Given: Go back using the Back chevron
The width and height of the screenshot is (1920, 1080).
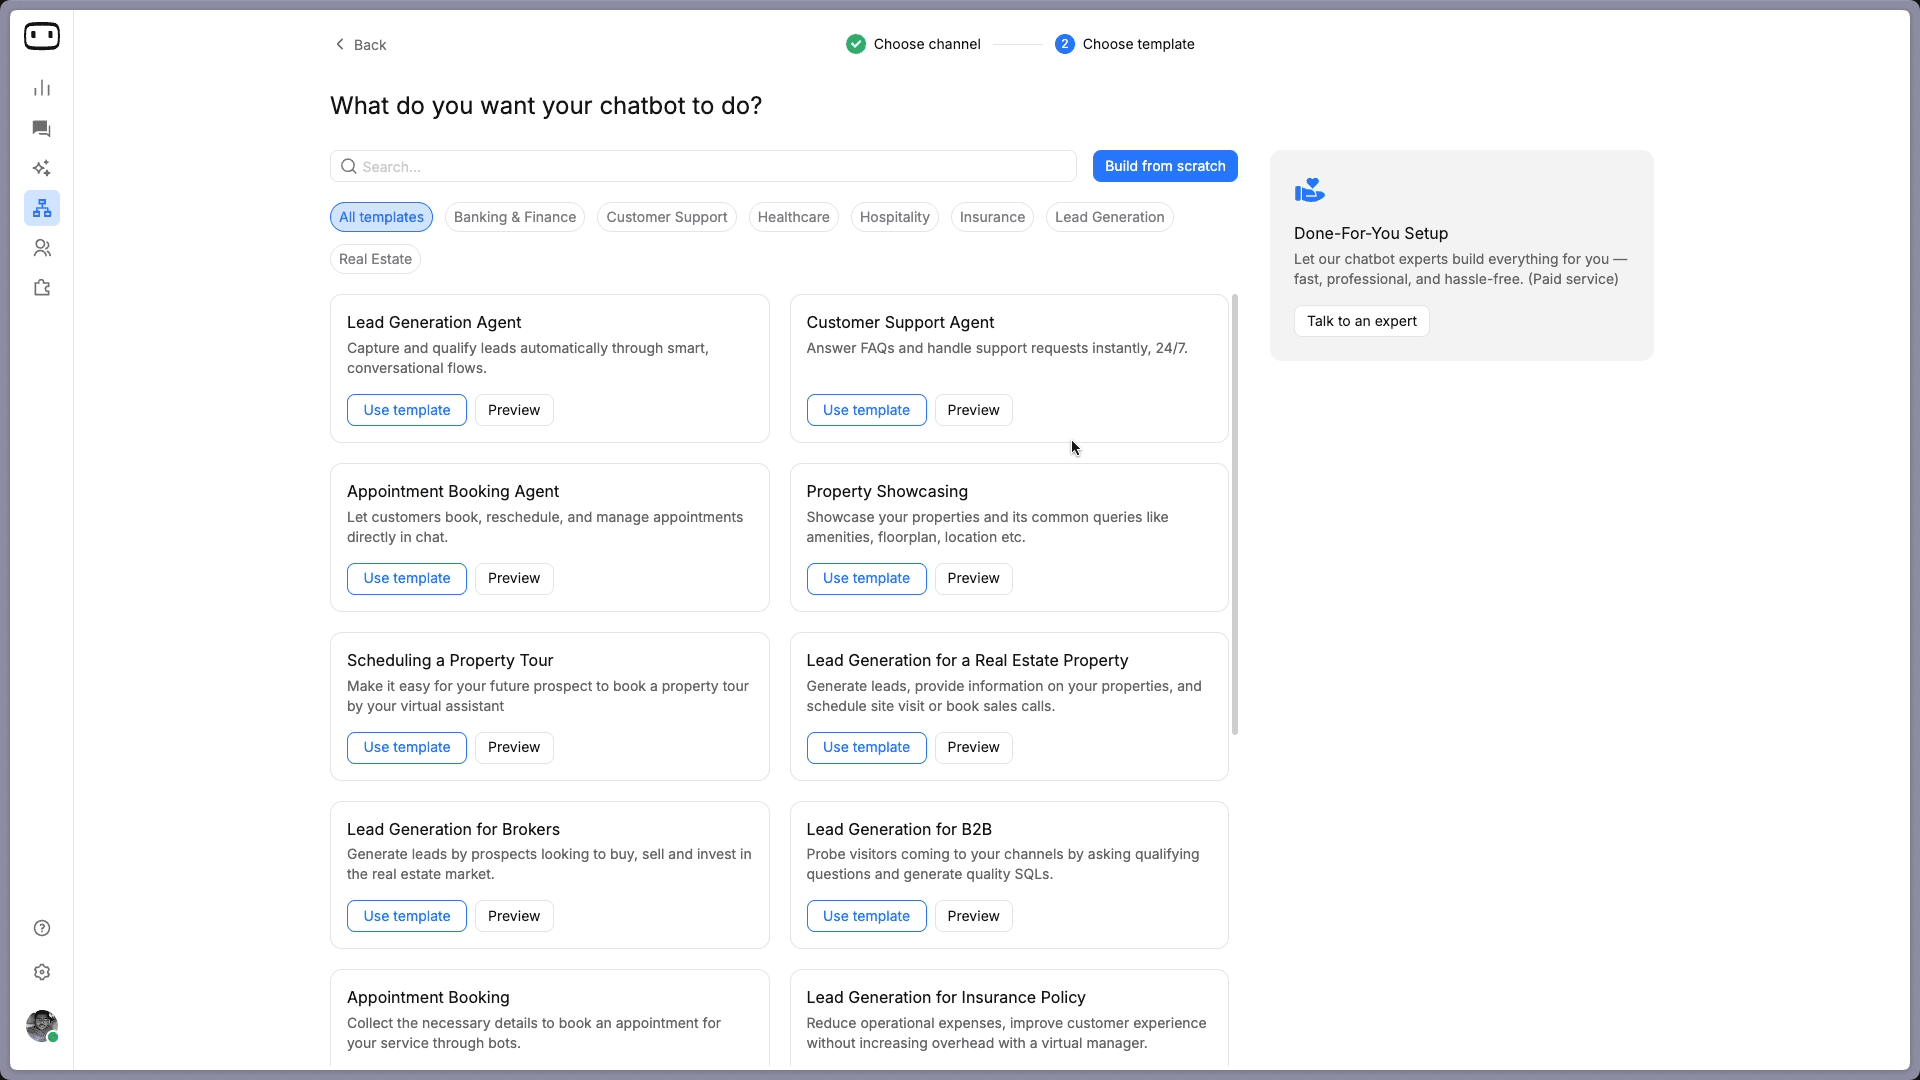Looking at the screenshot, I should [360, 44].
